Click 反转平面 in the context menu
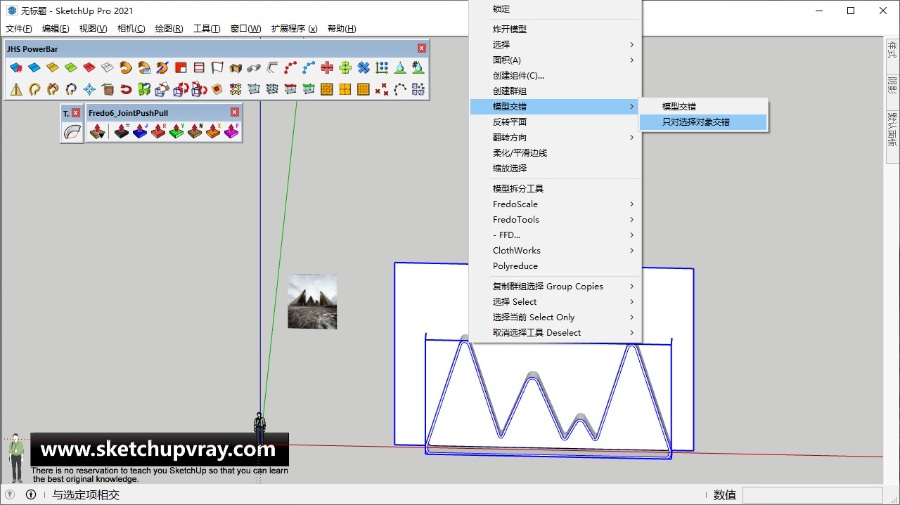 click(x=556, y=122)
